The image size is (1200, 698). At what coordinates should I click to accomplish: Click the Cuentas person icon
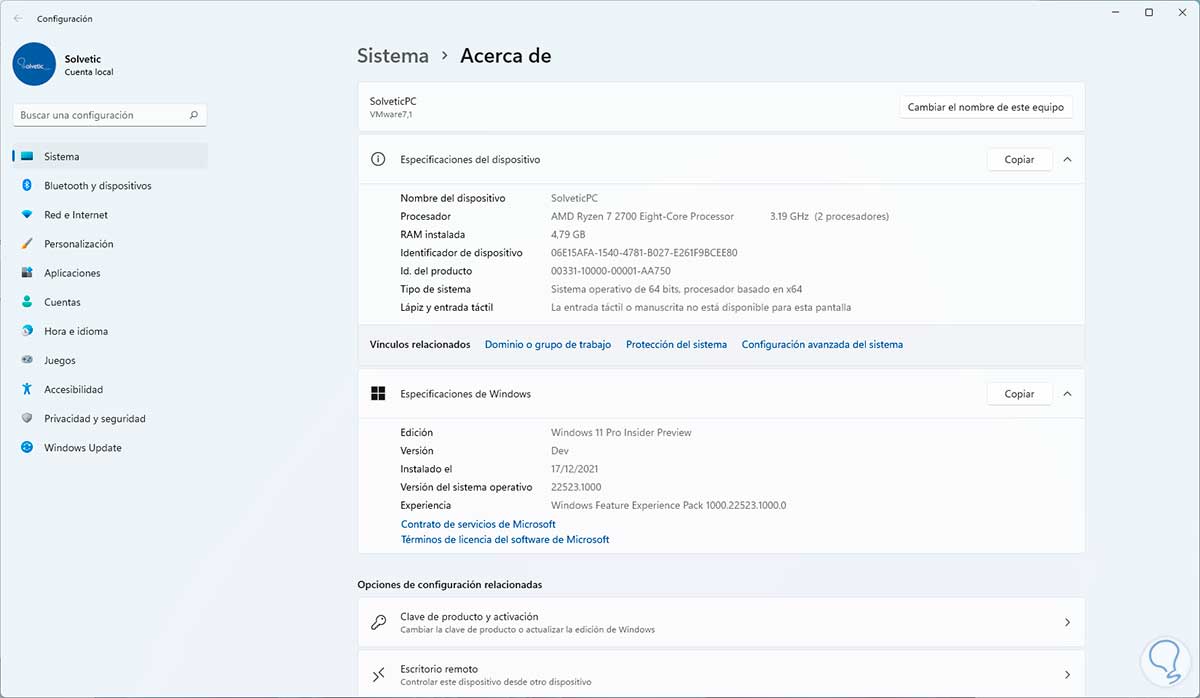point(26,302)
